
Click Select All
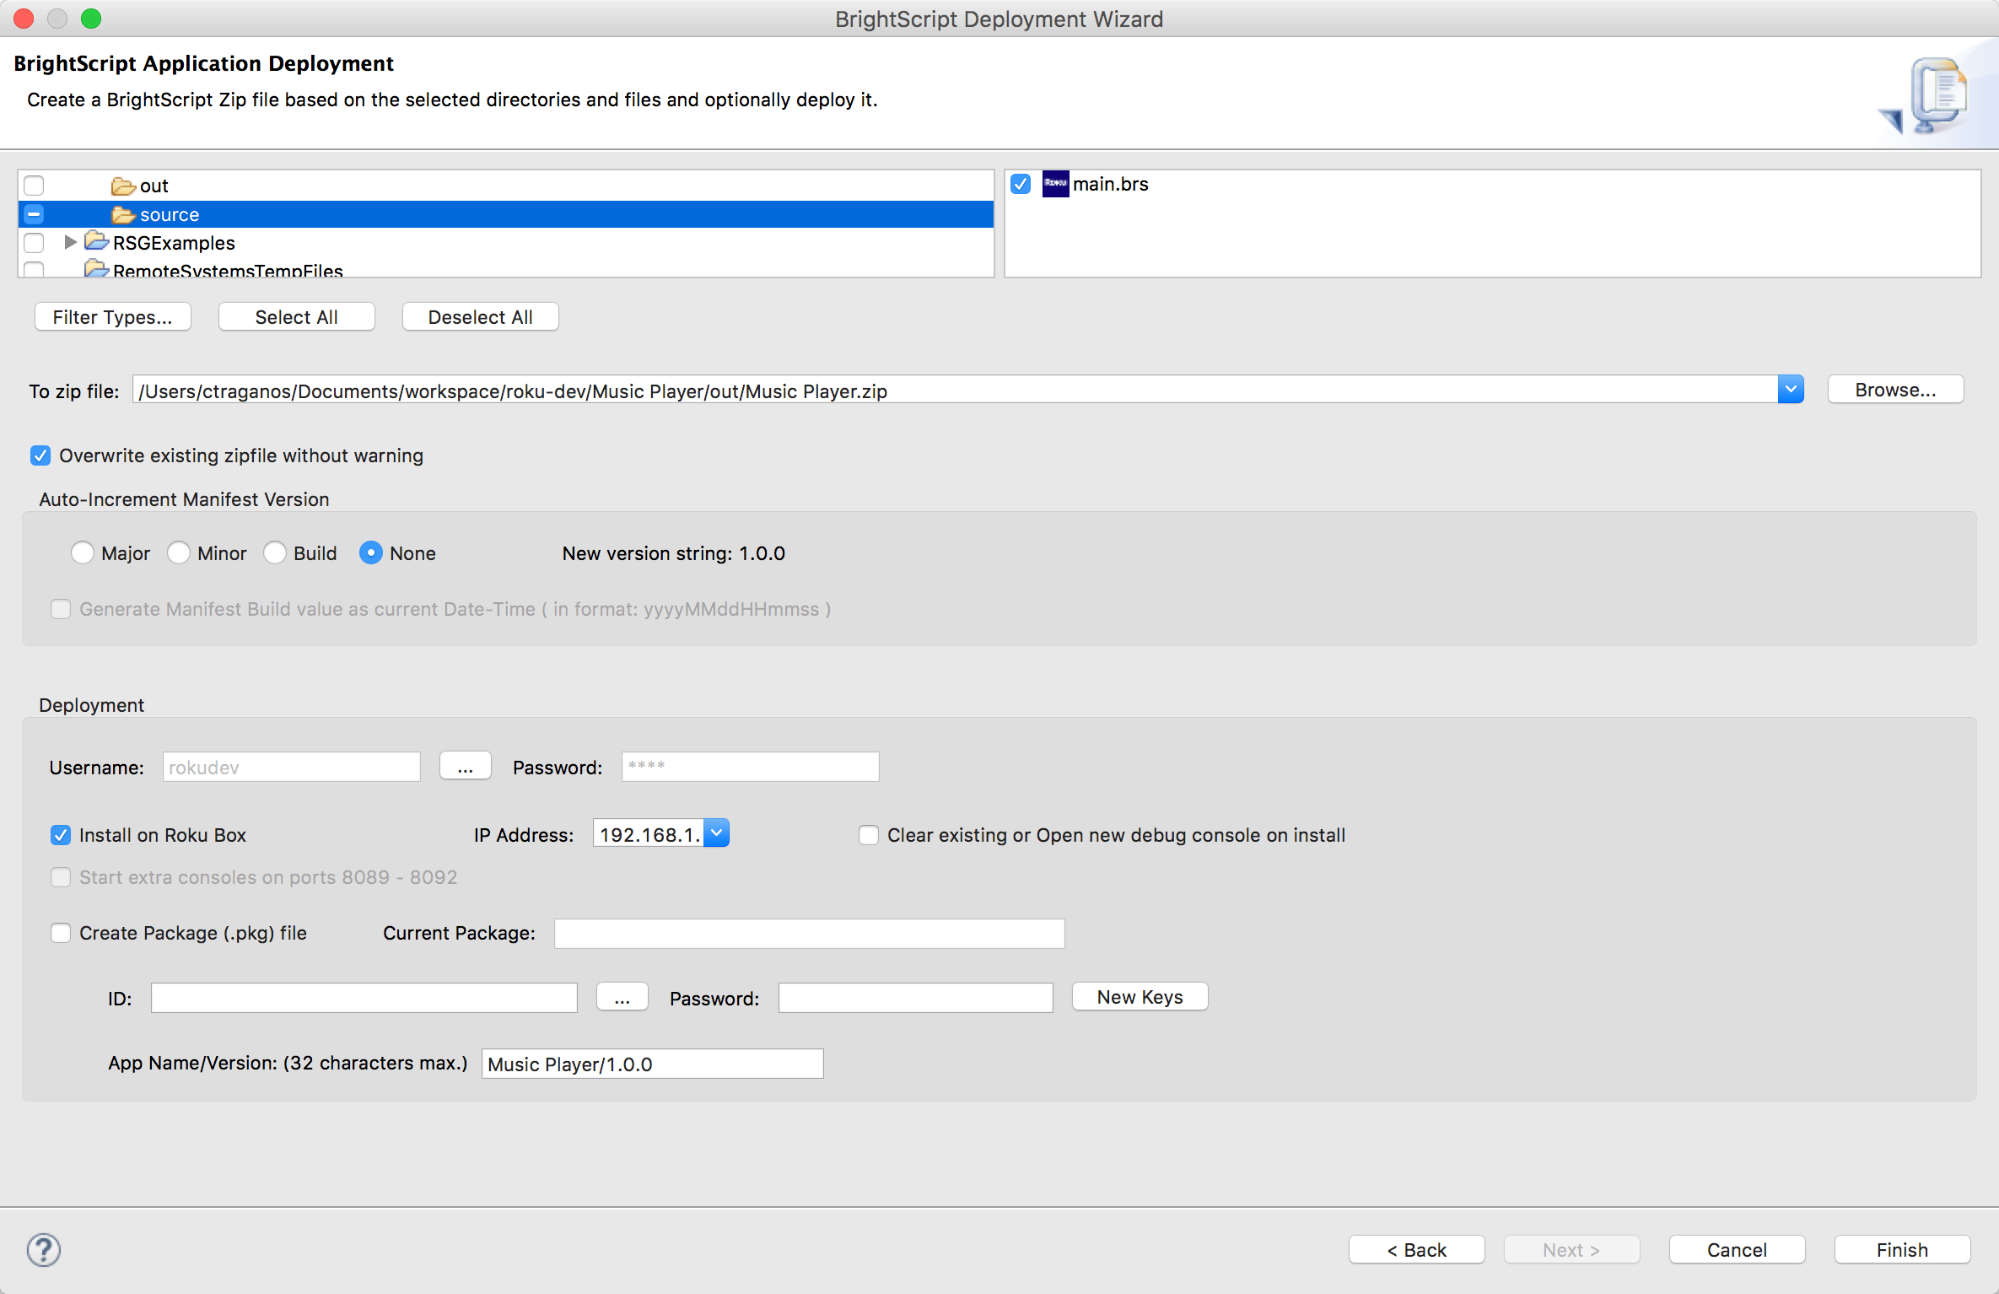296,317
